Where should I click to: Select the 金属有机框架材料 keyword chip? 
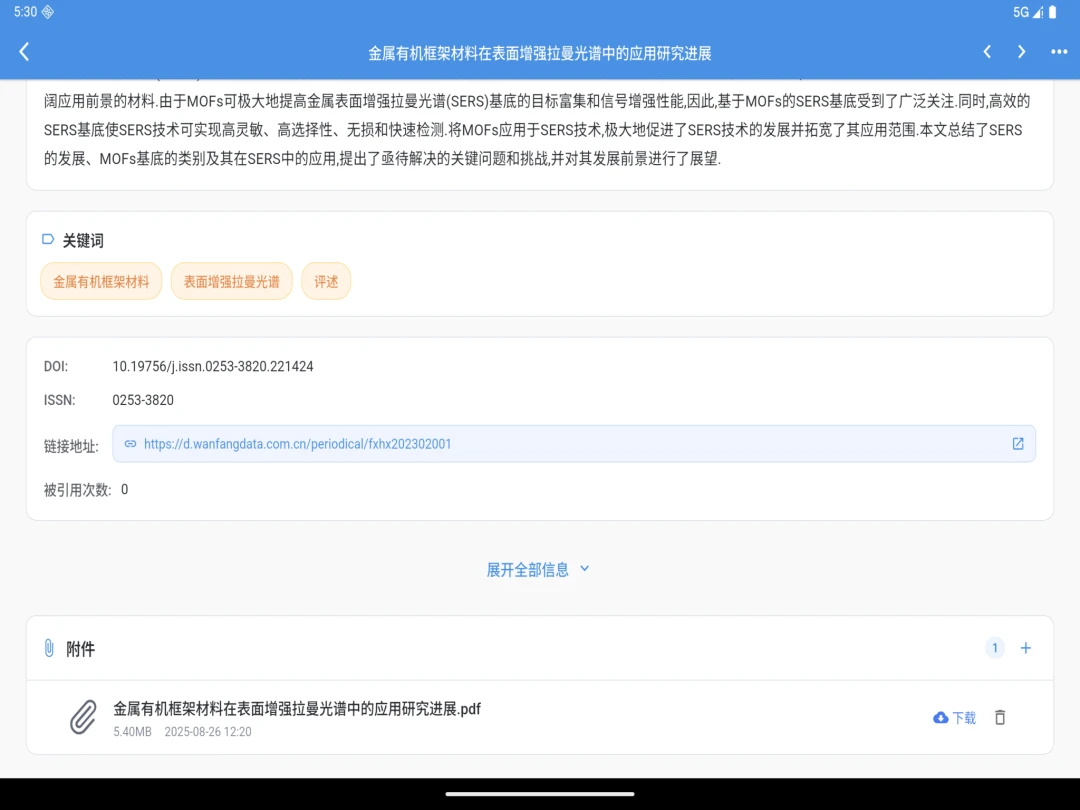[101, 281]
